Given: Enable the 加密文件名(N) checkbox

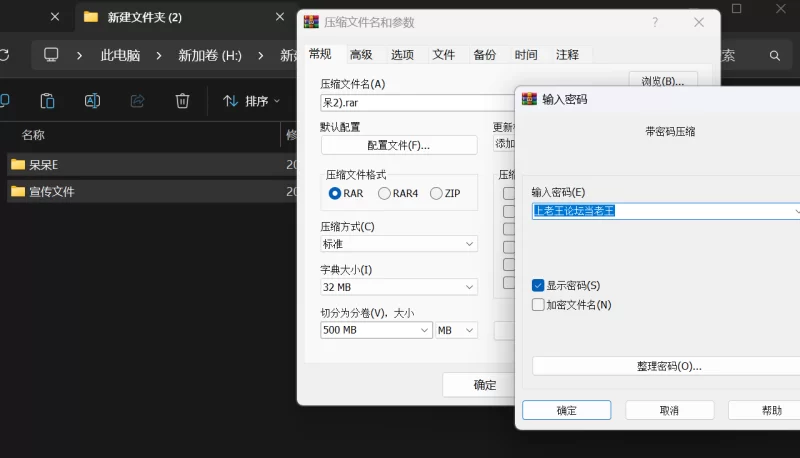Looking at the screenshot, I should (x=538, y=305).
